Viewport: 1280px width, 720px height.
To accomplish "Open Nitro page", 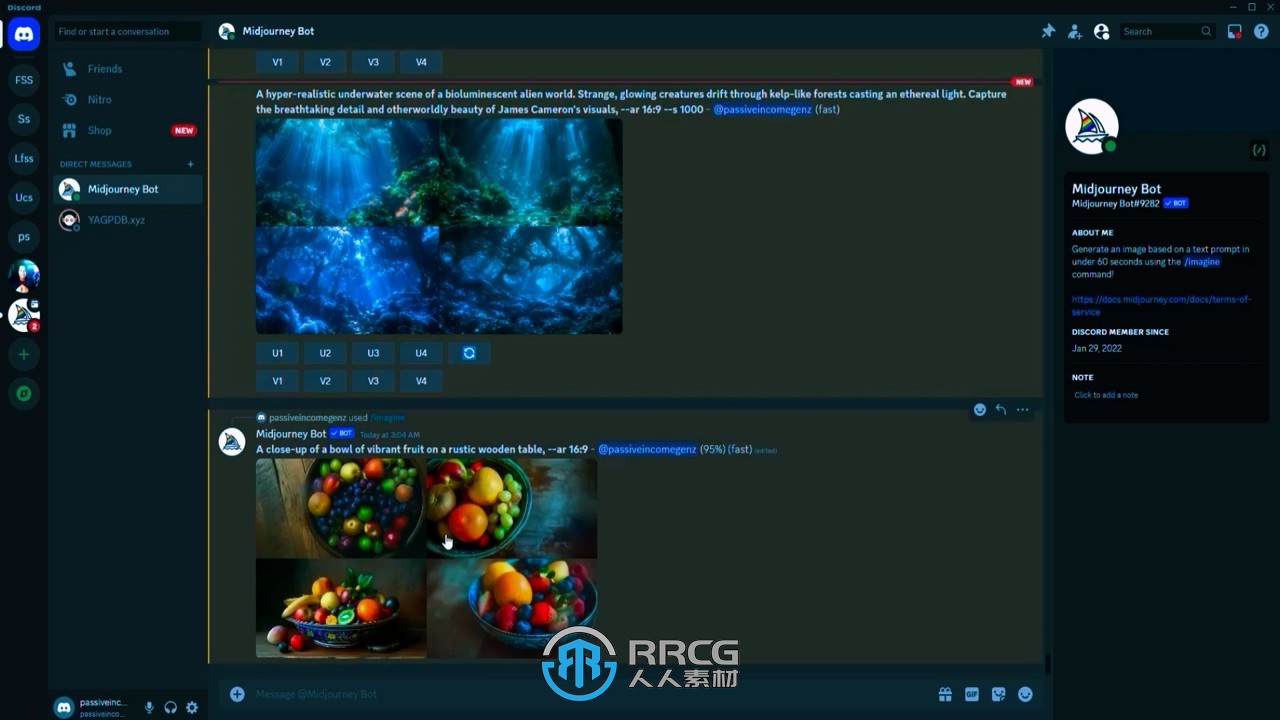I will [x=128, y=100].
